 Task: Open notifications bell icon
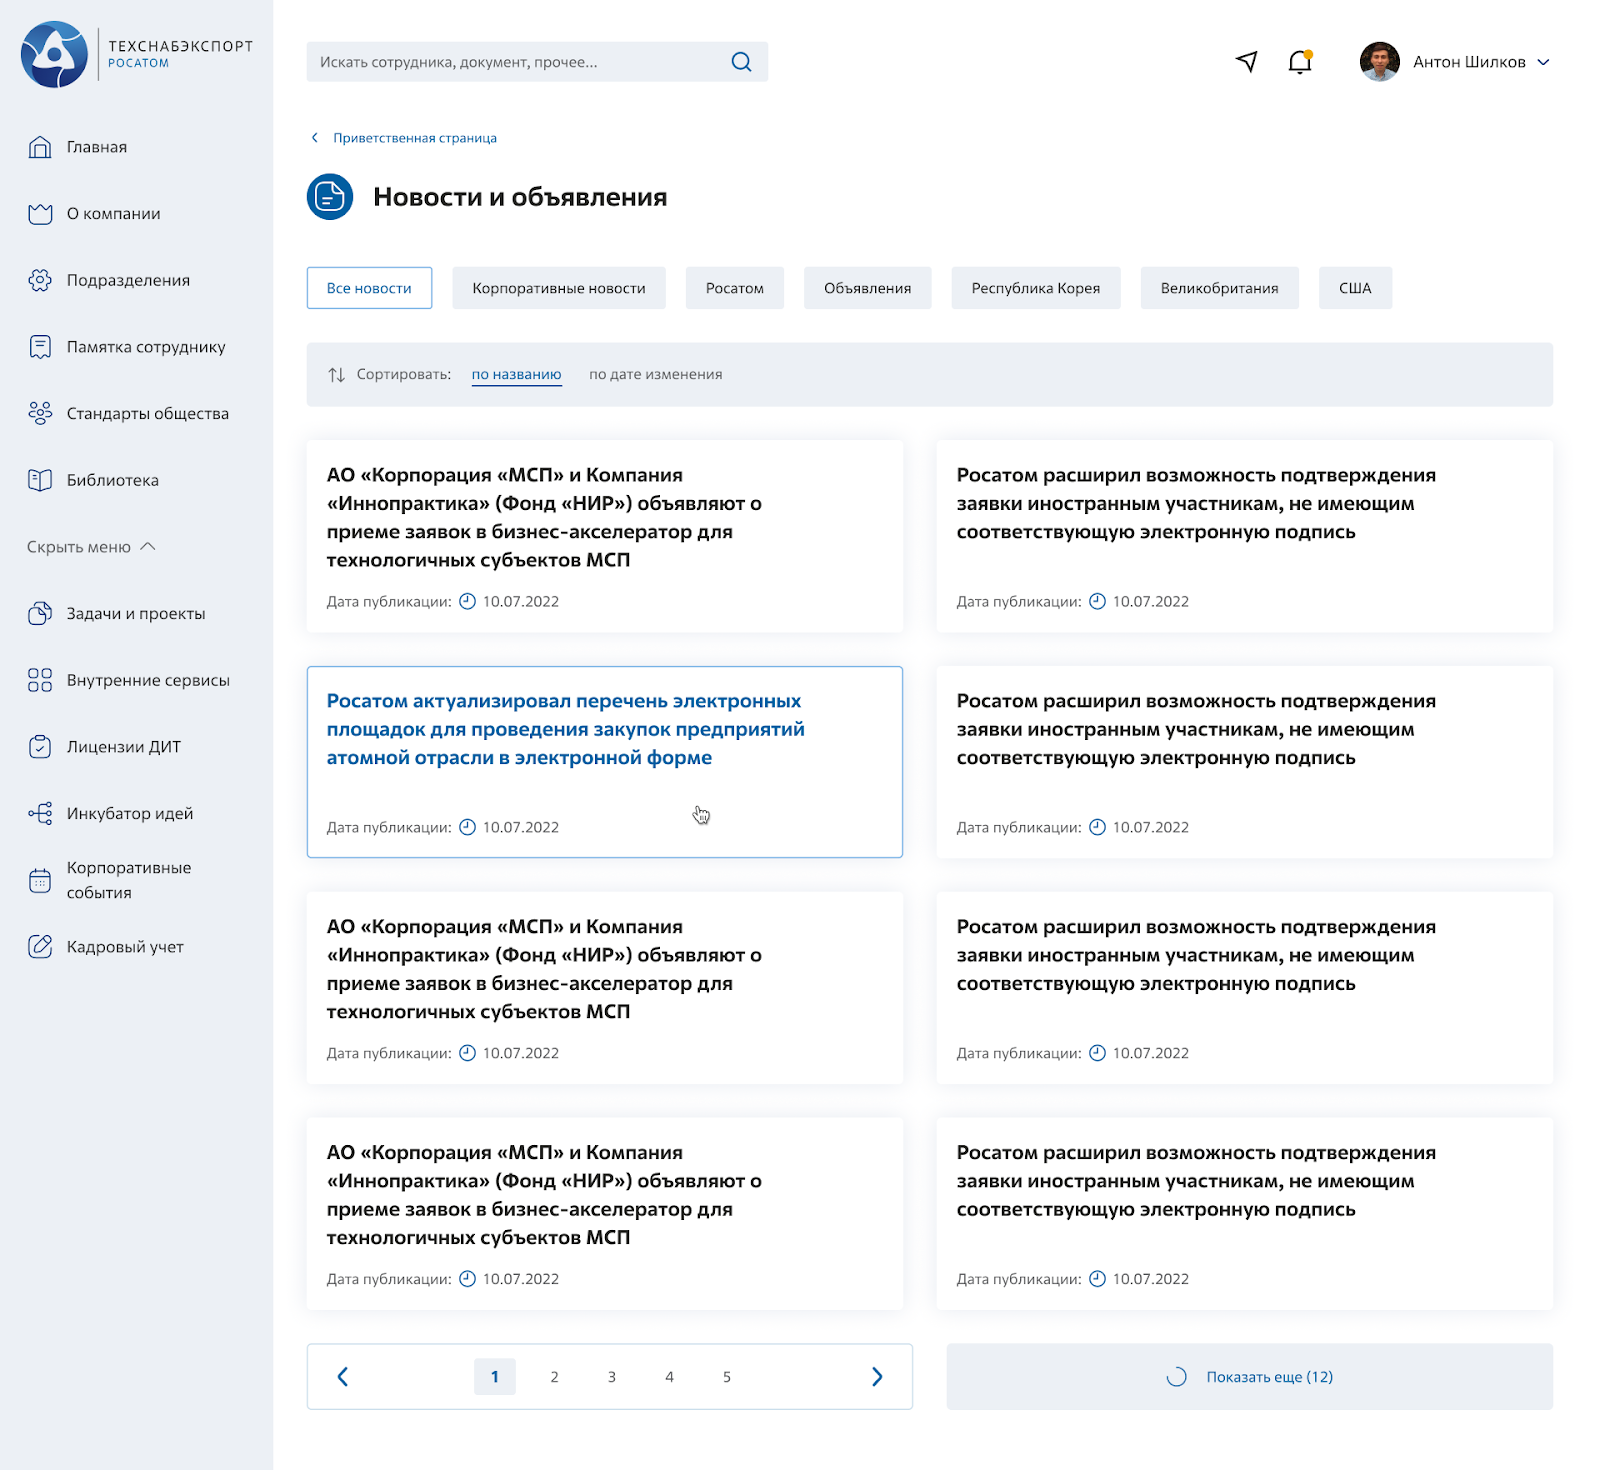click(1299, 62)
